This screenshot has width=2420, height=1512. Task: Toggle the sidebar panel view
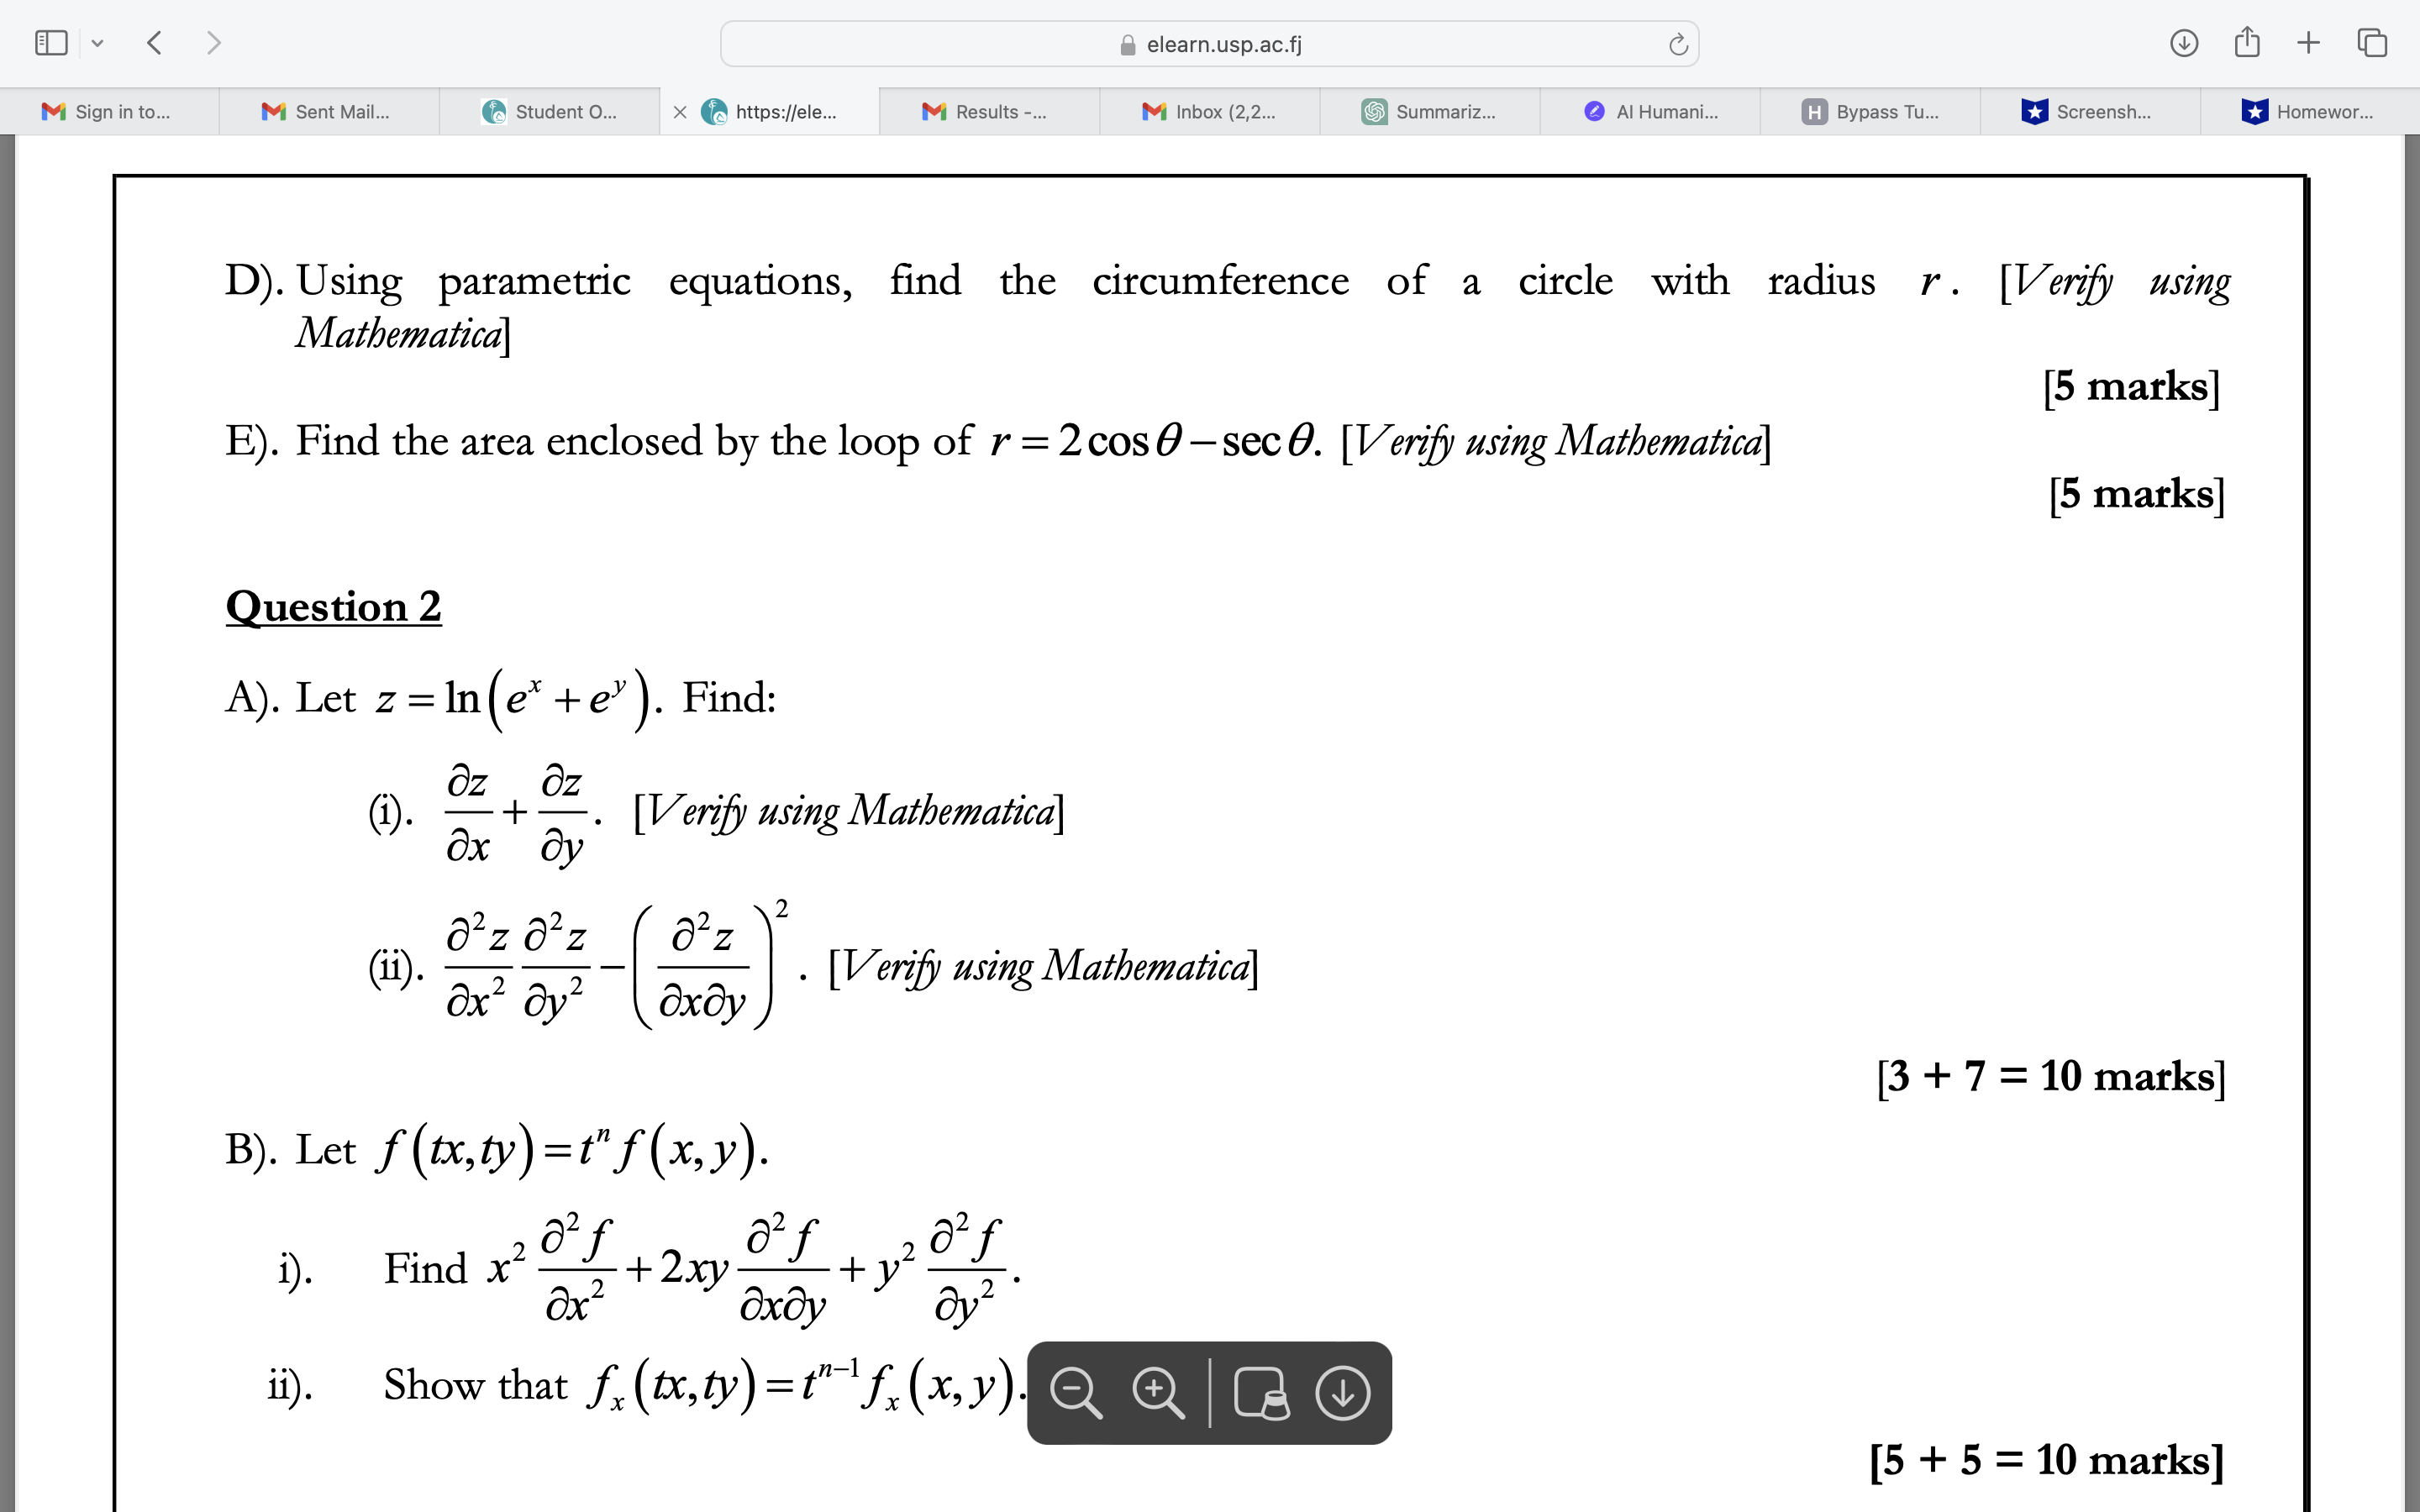point(50,44)
